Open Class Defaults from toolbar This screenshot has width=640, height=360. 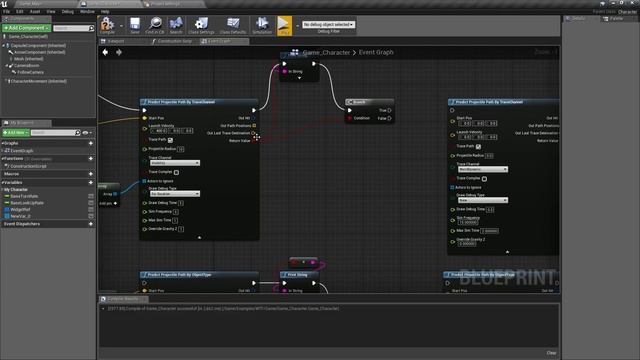[233, 25]
